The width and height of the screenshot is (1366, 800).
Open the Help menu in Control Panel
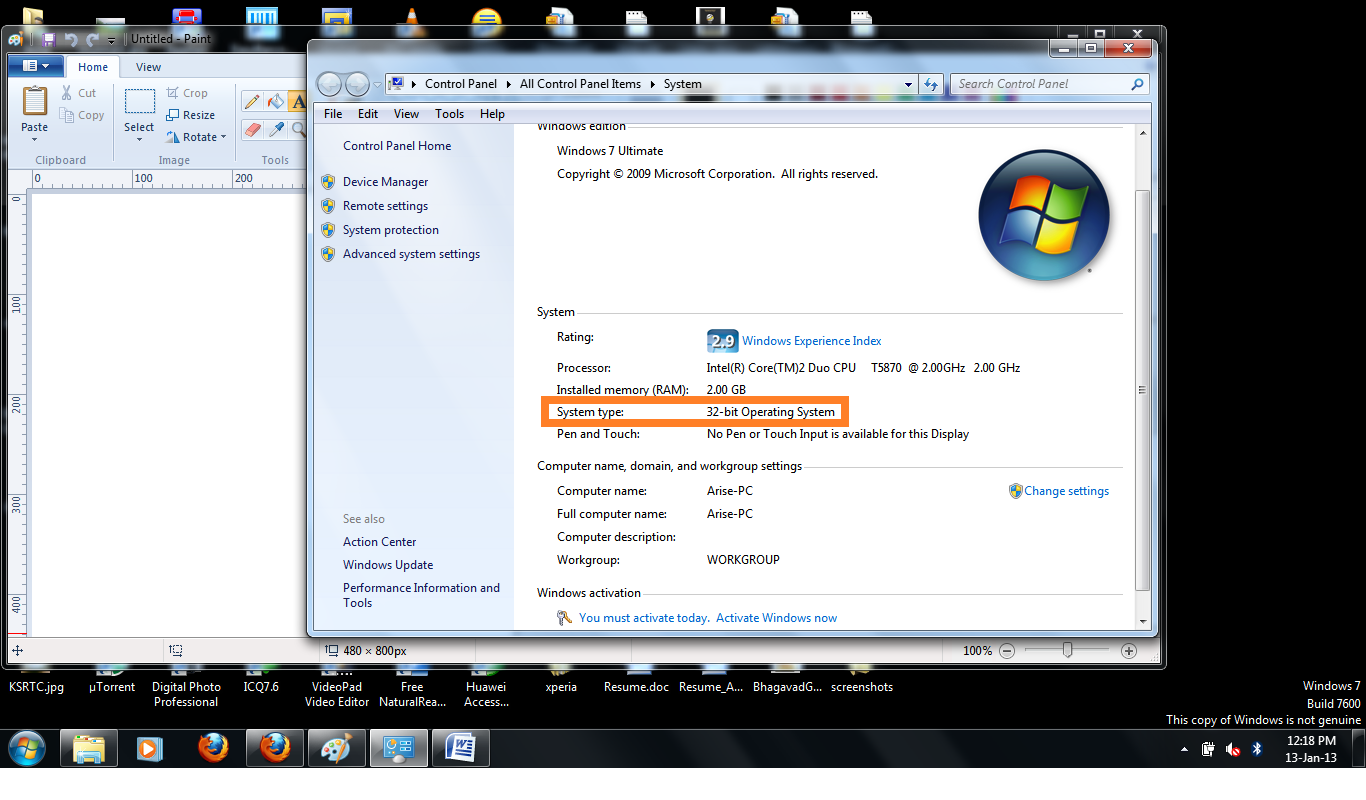coord(492,114)
